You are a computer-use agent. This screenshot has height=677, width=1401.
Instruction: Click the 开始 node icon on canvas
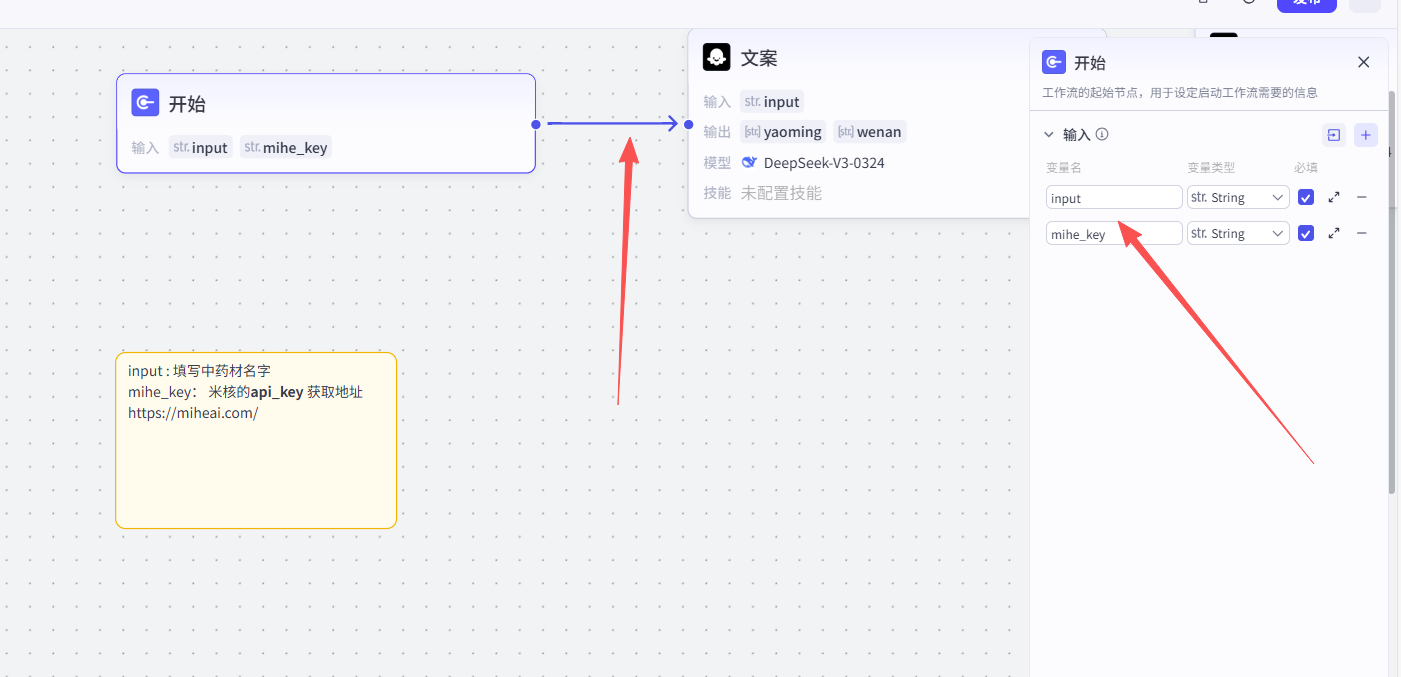(146, 103)
